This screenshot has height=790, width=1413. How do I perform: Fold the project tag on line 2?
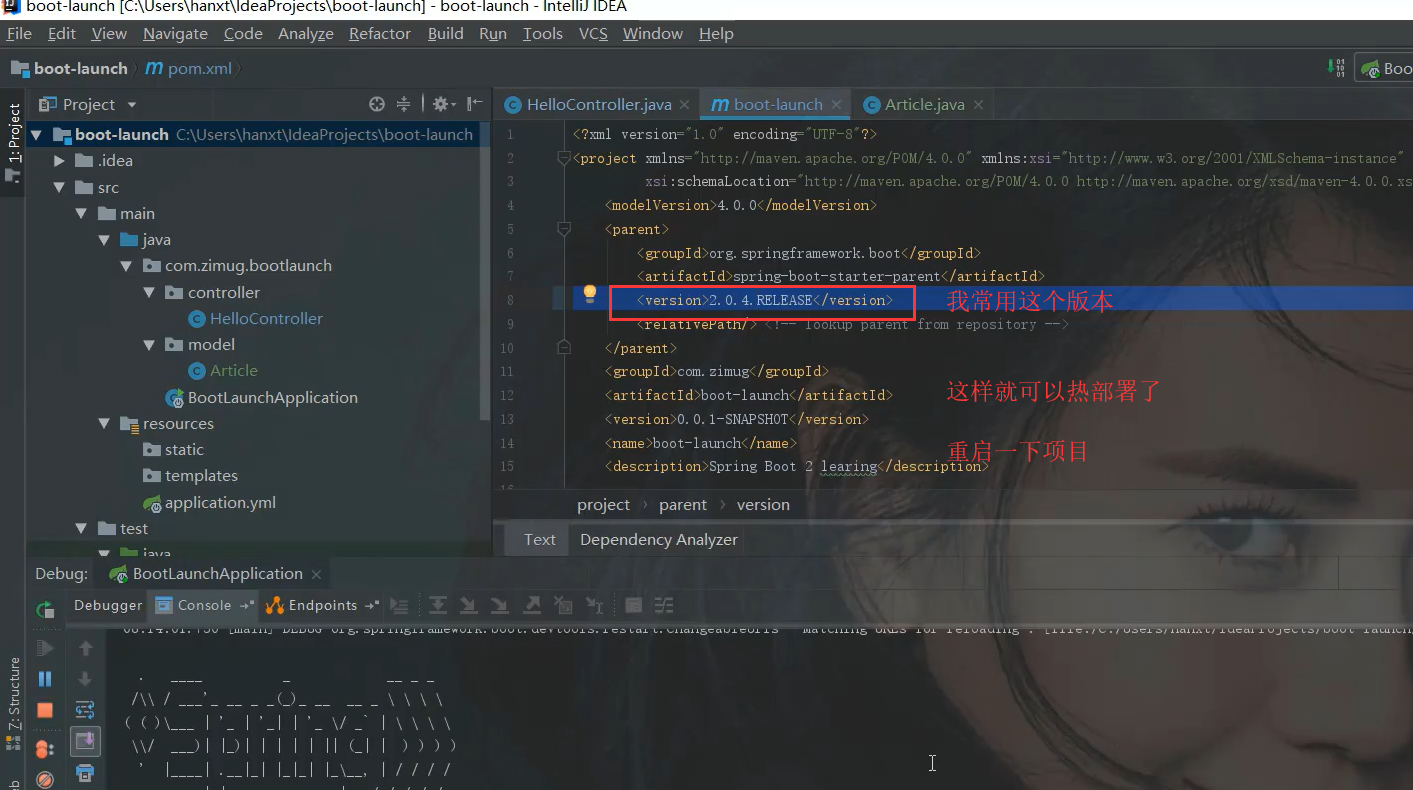[x=563, y=158]
